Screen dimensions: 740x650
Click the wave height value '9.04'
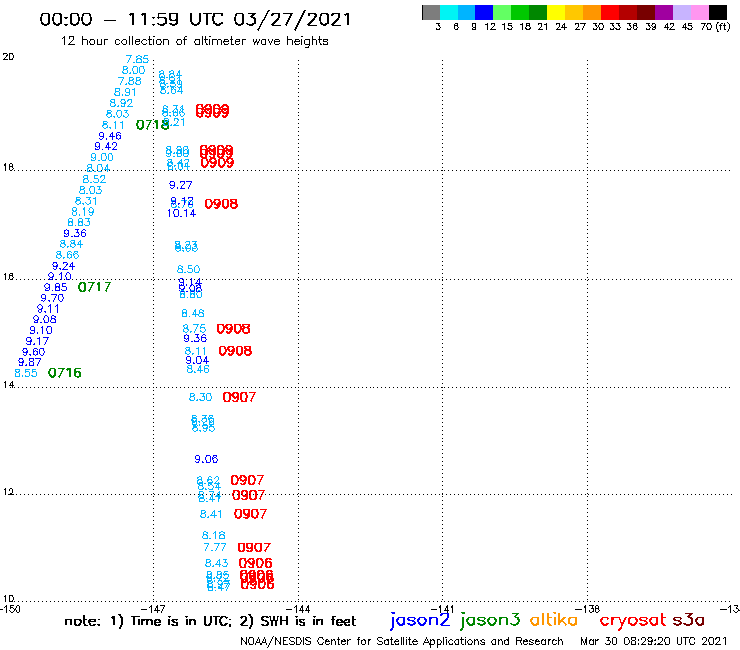197,360
